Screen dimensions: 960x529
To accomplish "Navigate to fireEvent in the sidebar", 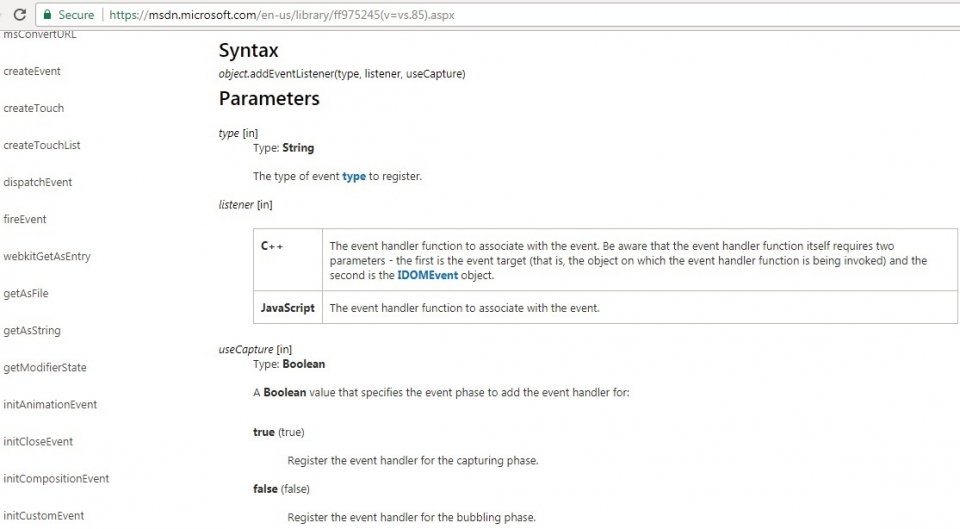I will (25, 219).
